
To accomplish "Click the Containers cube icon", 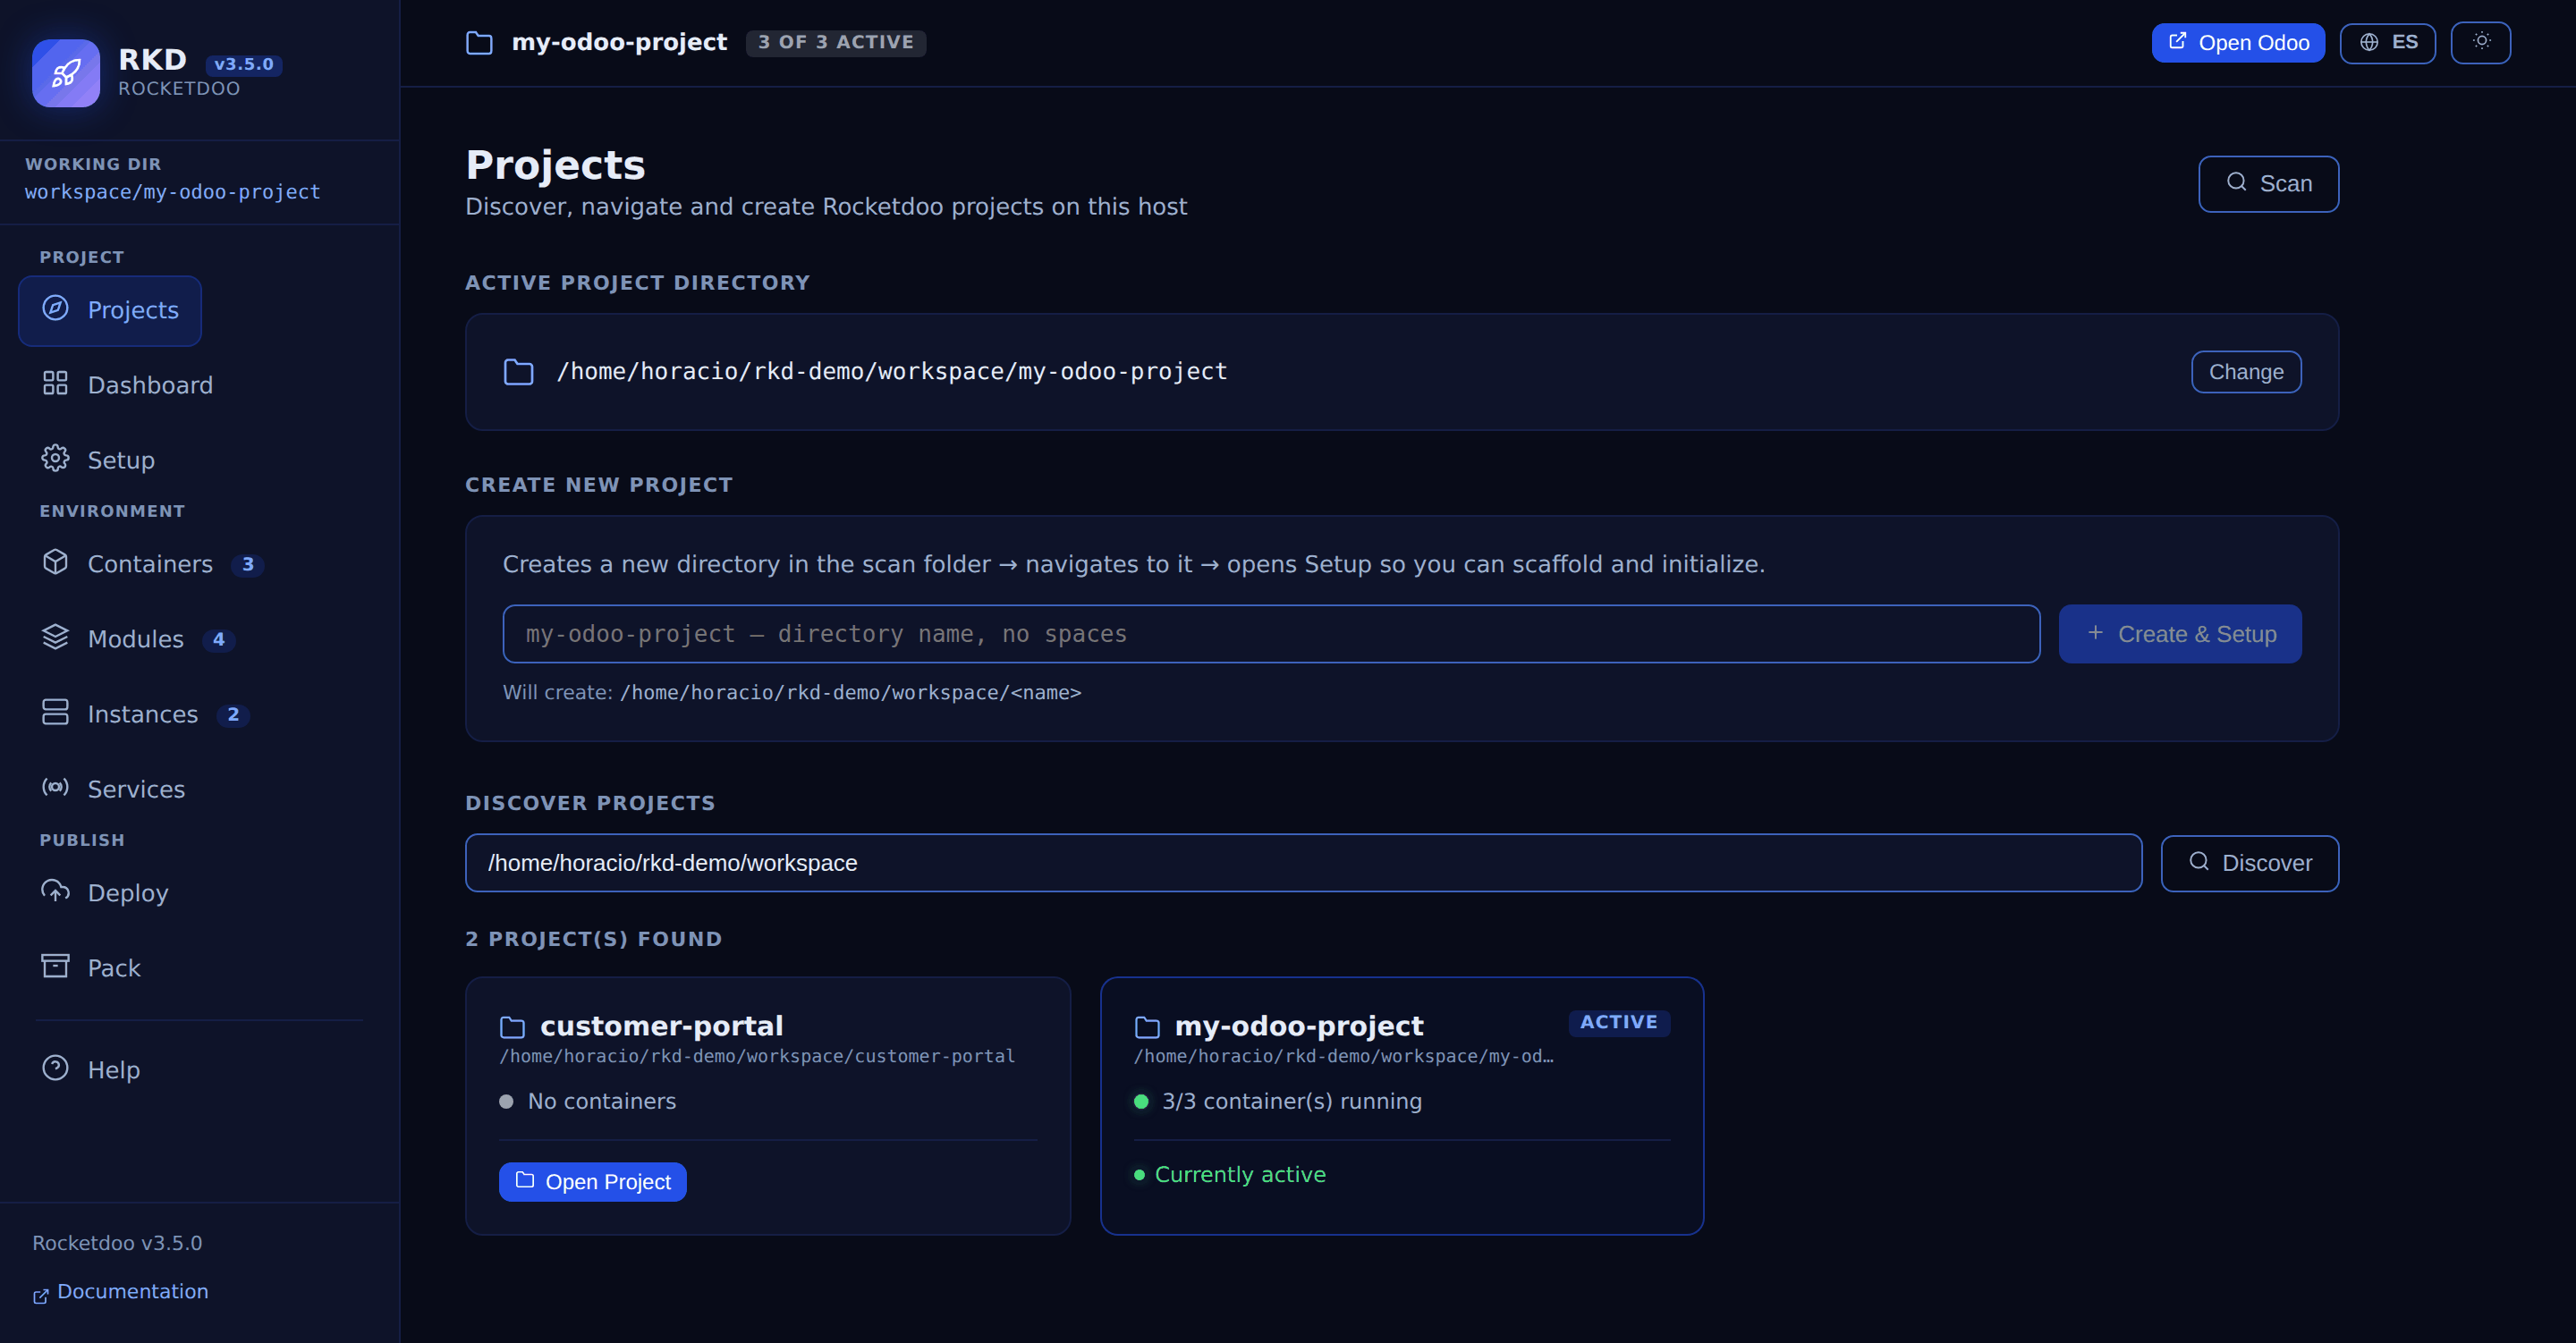I will coord(56,563).
